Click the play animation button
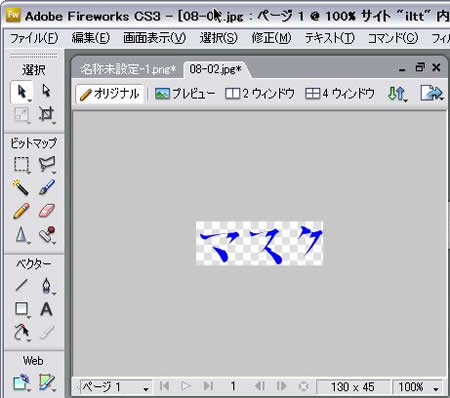The width and height of the screenshot is (450, 398). (x=186, y=386)
